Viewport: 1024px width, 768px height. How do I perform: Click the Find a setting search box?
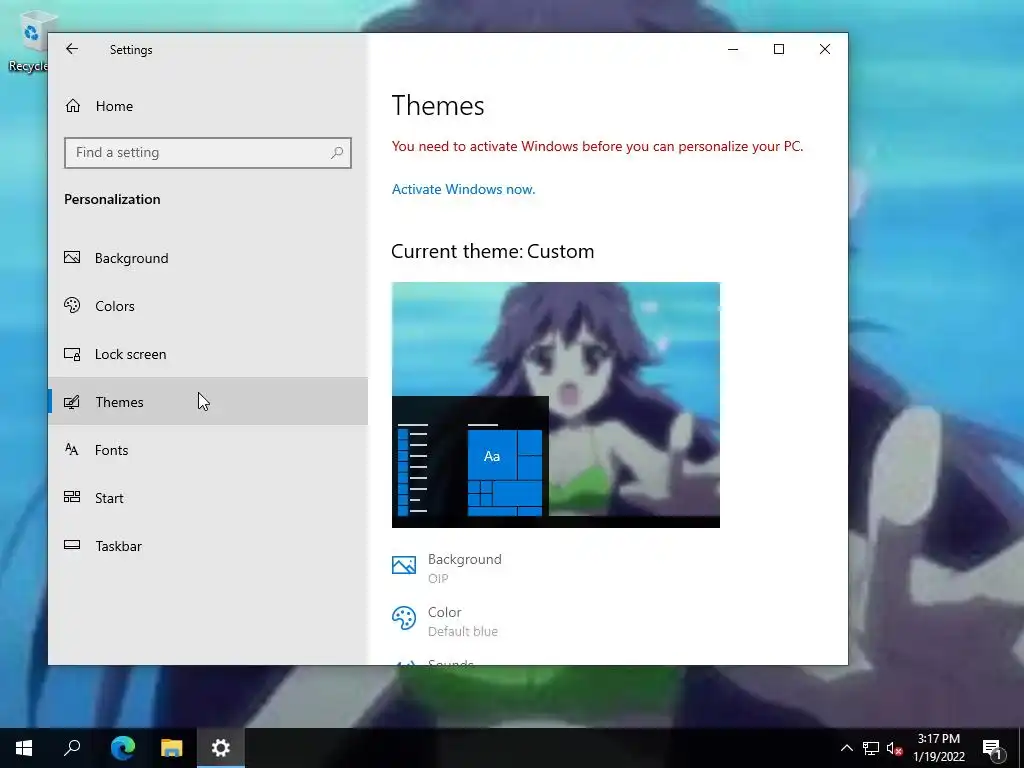208,153
